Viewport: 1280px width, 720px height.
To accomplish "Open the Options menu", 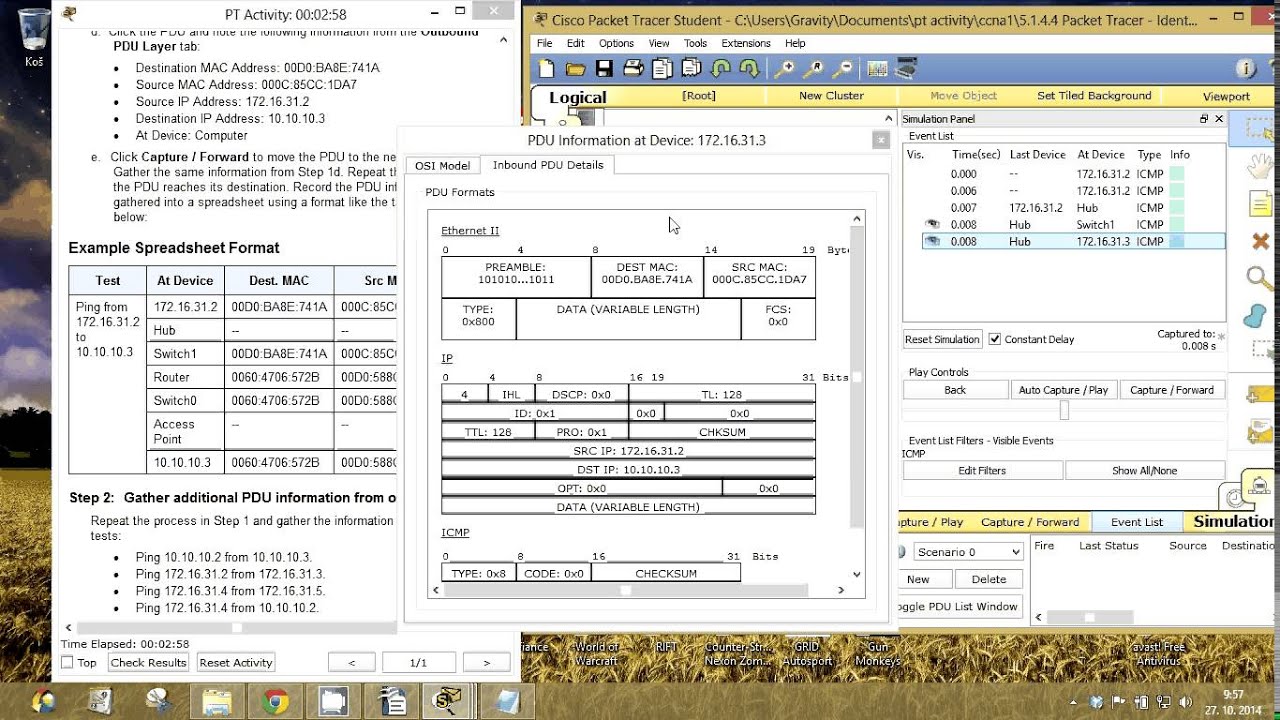I will (x=616, y=44).
